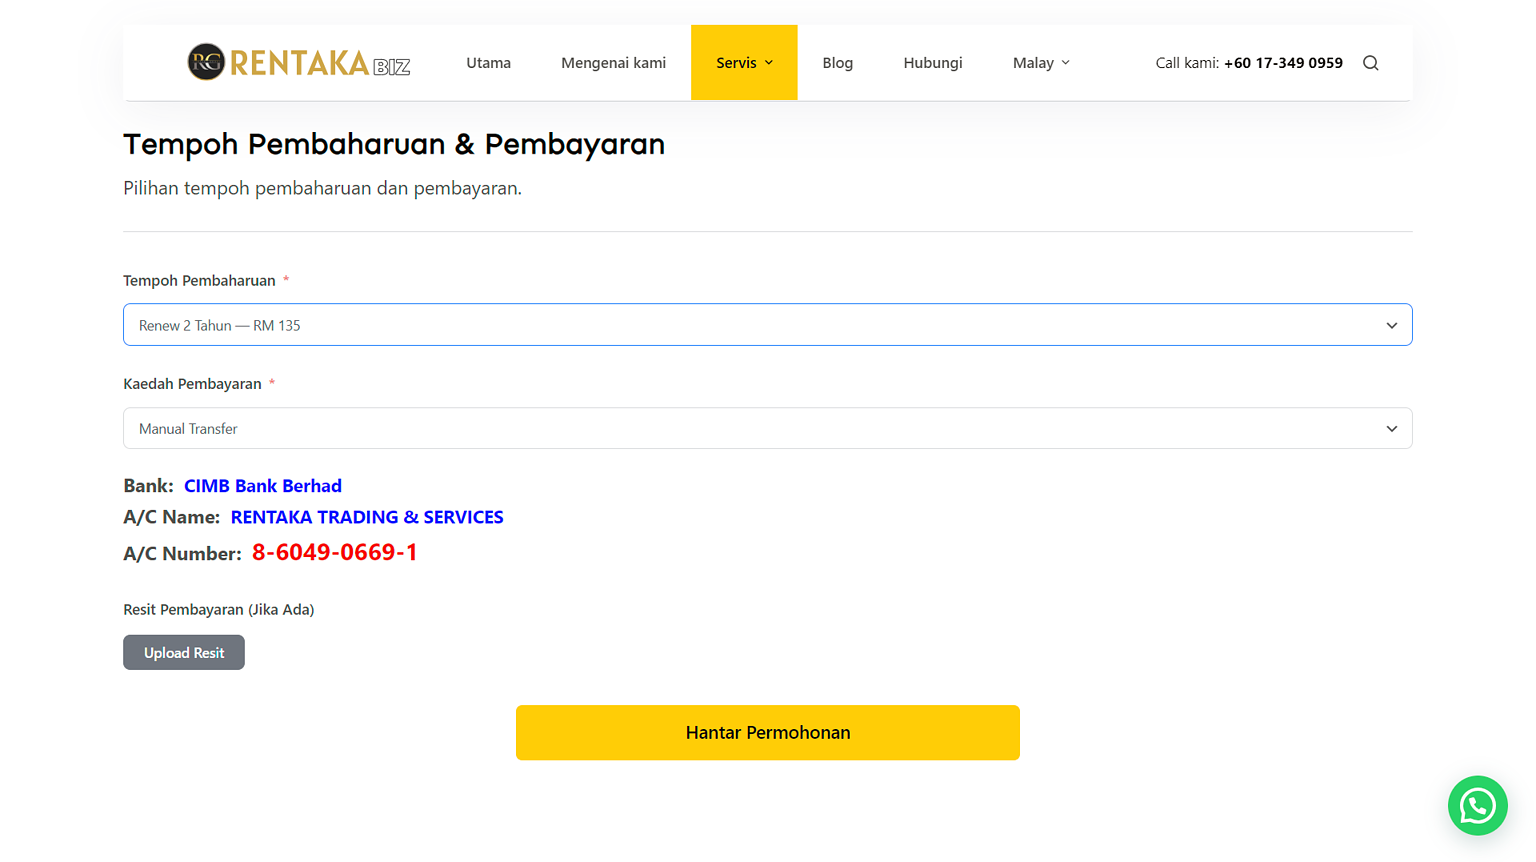Click the Tempoh Pembaharuan field label
The height and width of the screenshot is (862, 1536).
199,281
